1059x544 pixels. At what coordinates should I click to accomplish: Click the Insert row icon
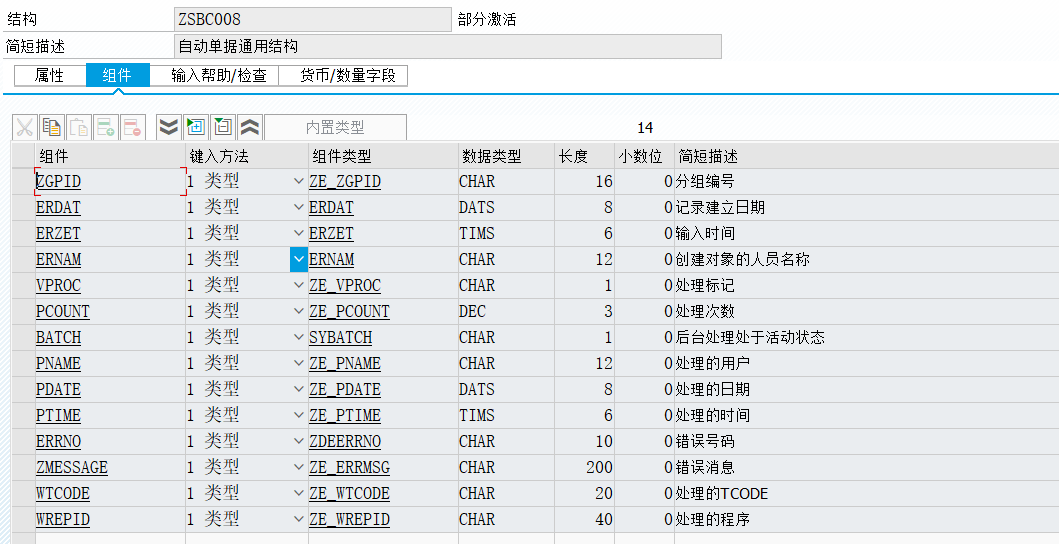click(106, 127)
